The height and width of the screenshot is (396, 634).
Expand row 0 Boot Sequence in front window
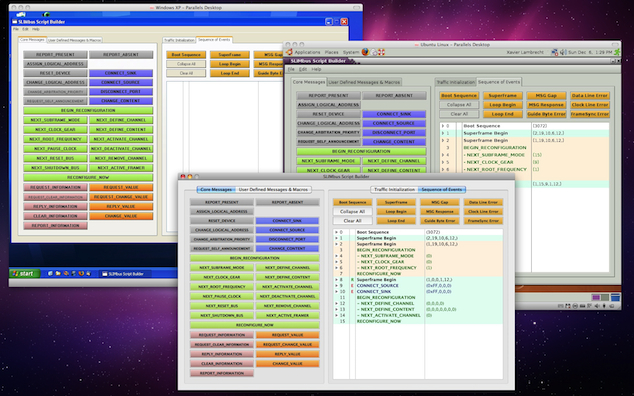click(336, 232)
